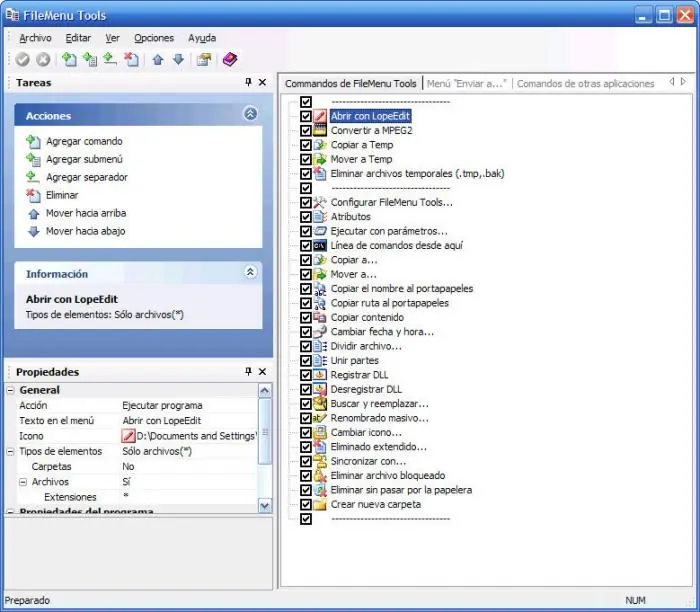Viewport: 700px width, 612px height.
Task: Open the Opciones menu
Action: [x=154, y=38]
